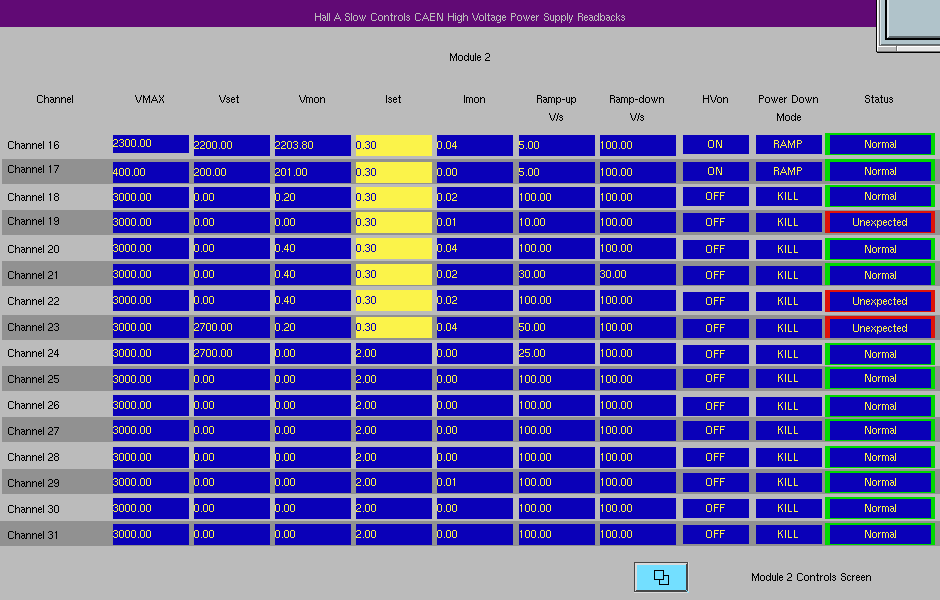Click Channel 16 Vmon reading 2203.80
The width and height of the screenshot is (940, 600).
click(312, 146)
